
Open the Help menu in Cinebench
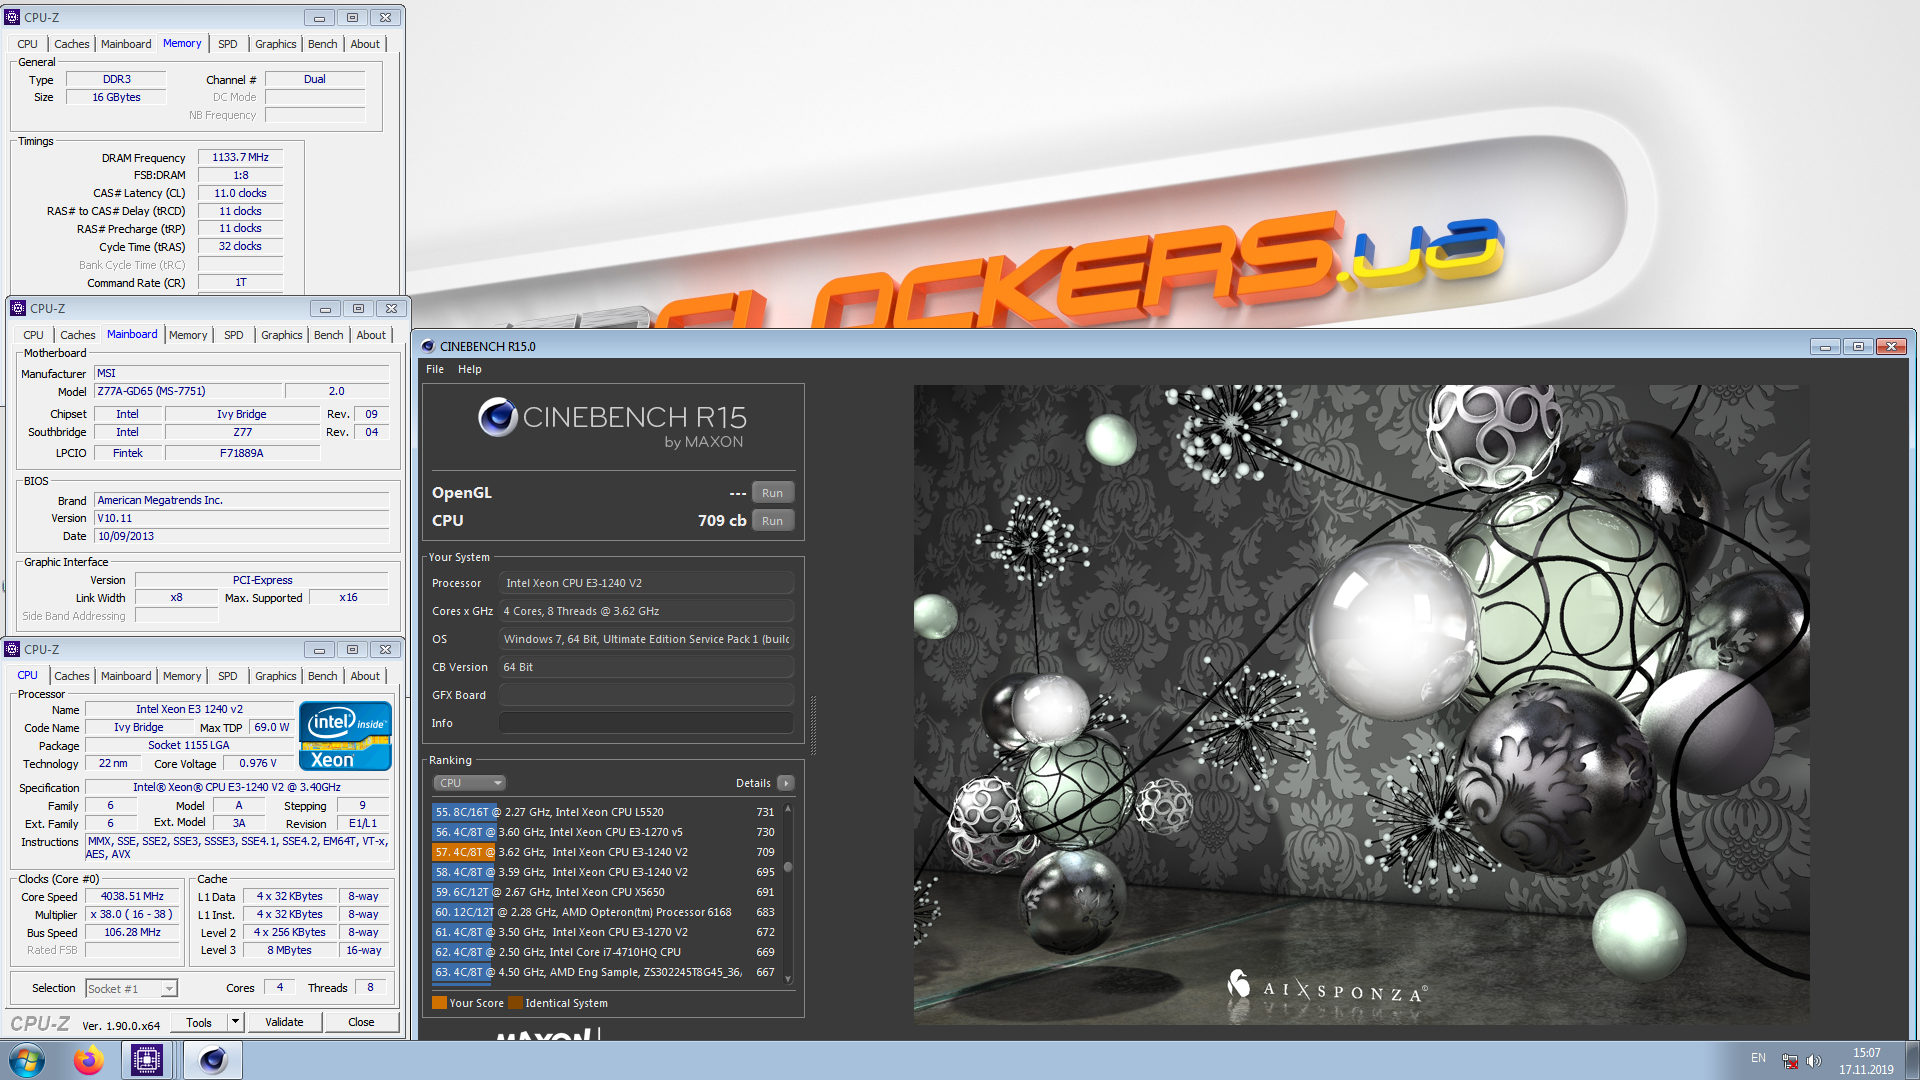[470, 369]
